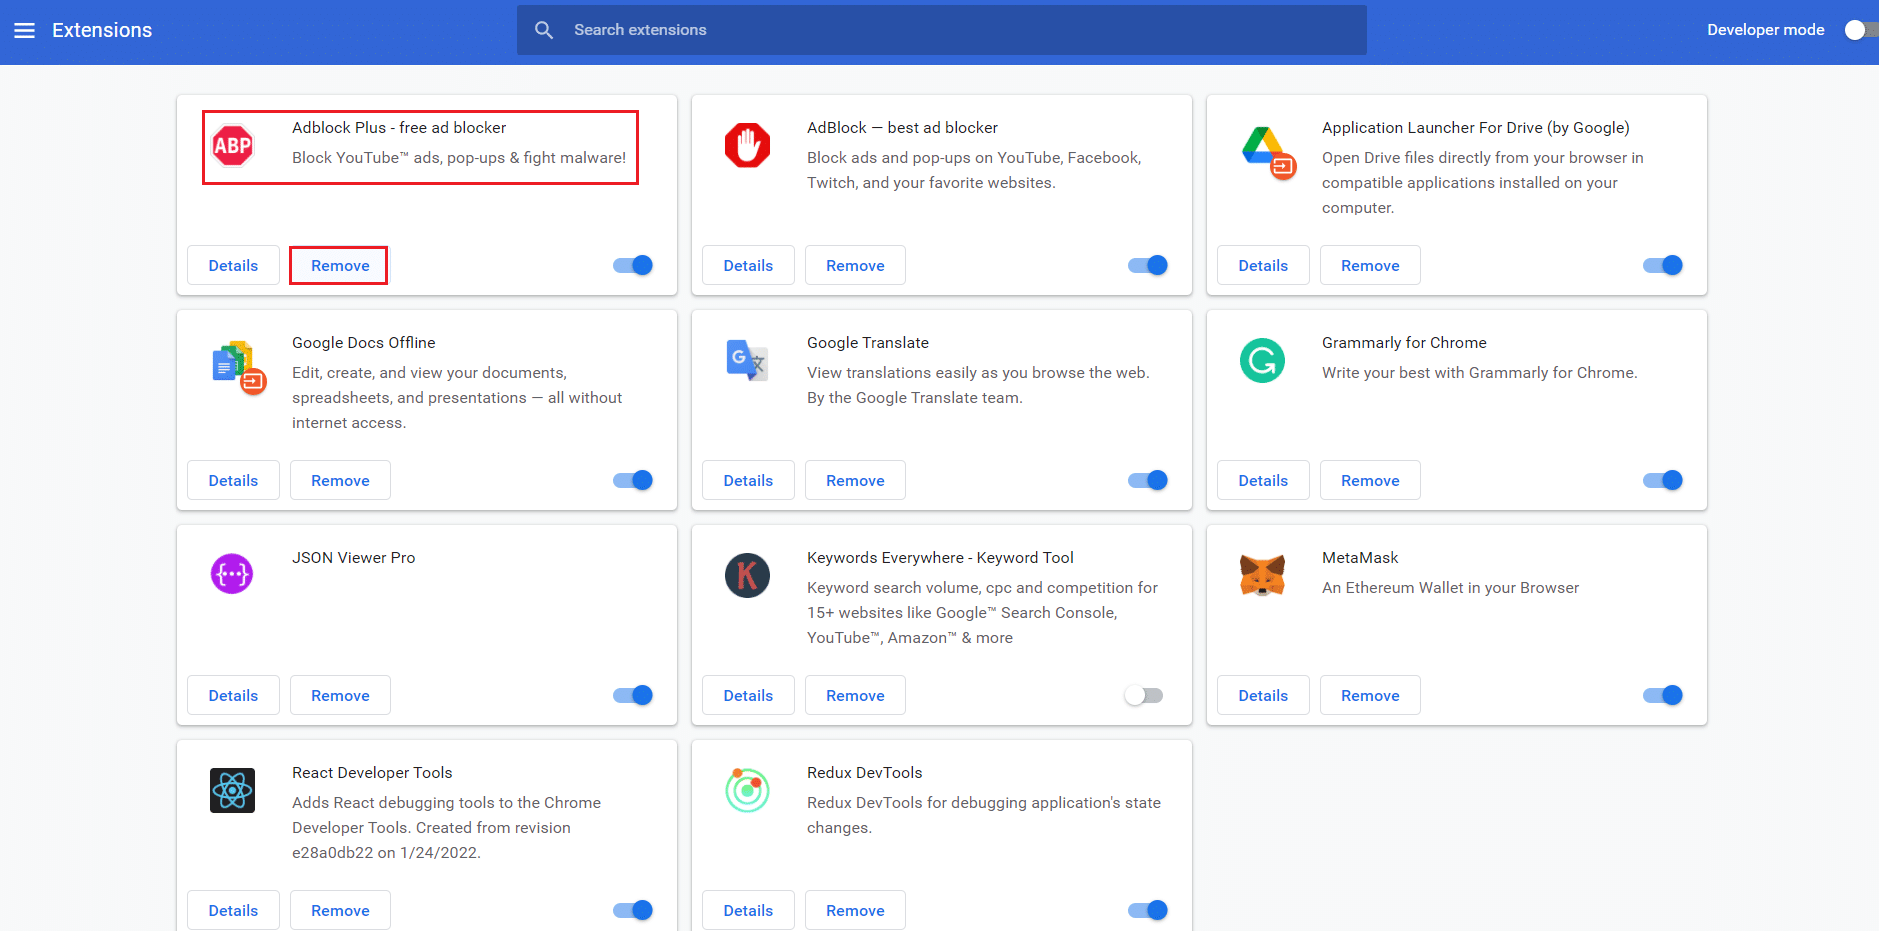Open Details for Adblock Plus
Screen dimensions: 1879x931
[x=233, y=265]
